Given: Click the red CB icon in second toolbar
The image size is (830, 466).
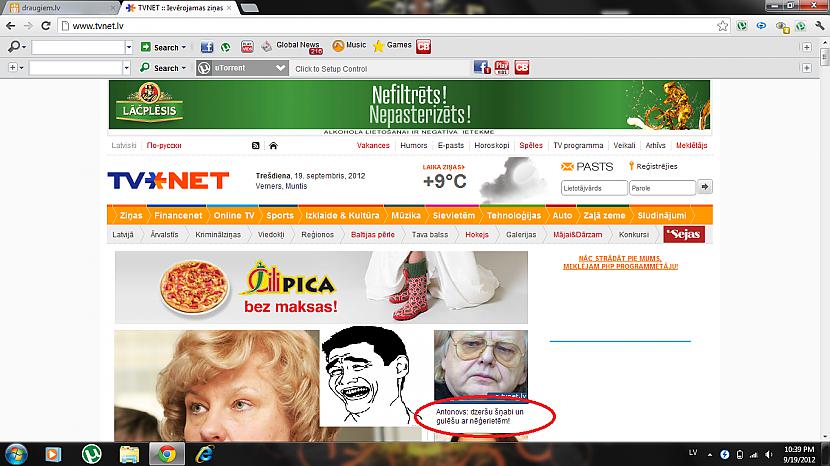Looking at the screenshot, I should (x=522, y=67).
